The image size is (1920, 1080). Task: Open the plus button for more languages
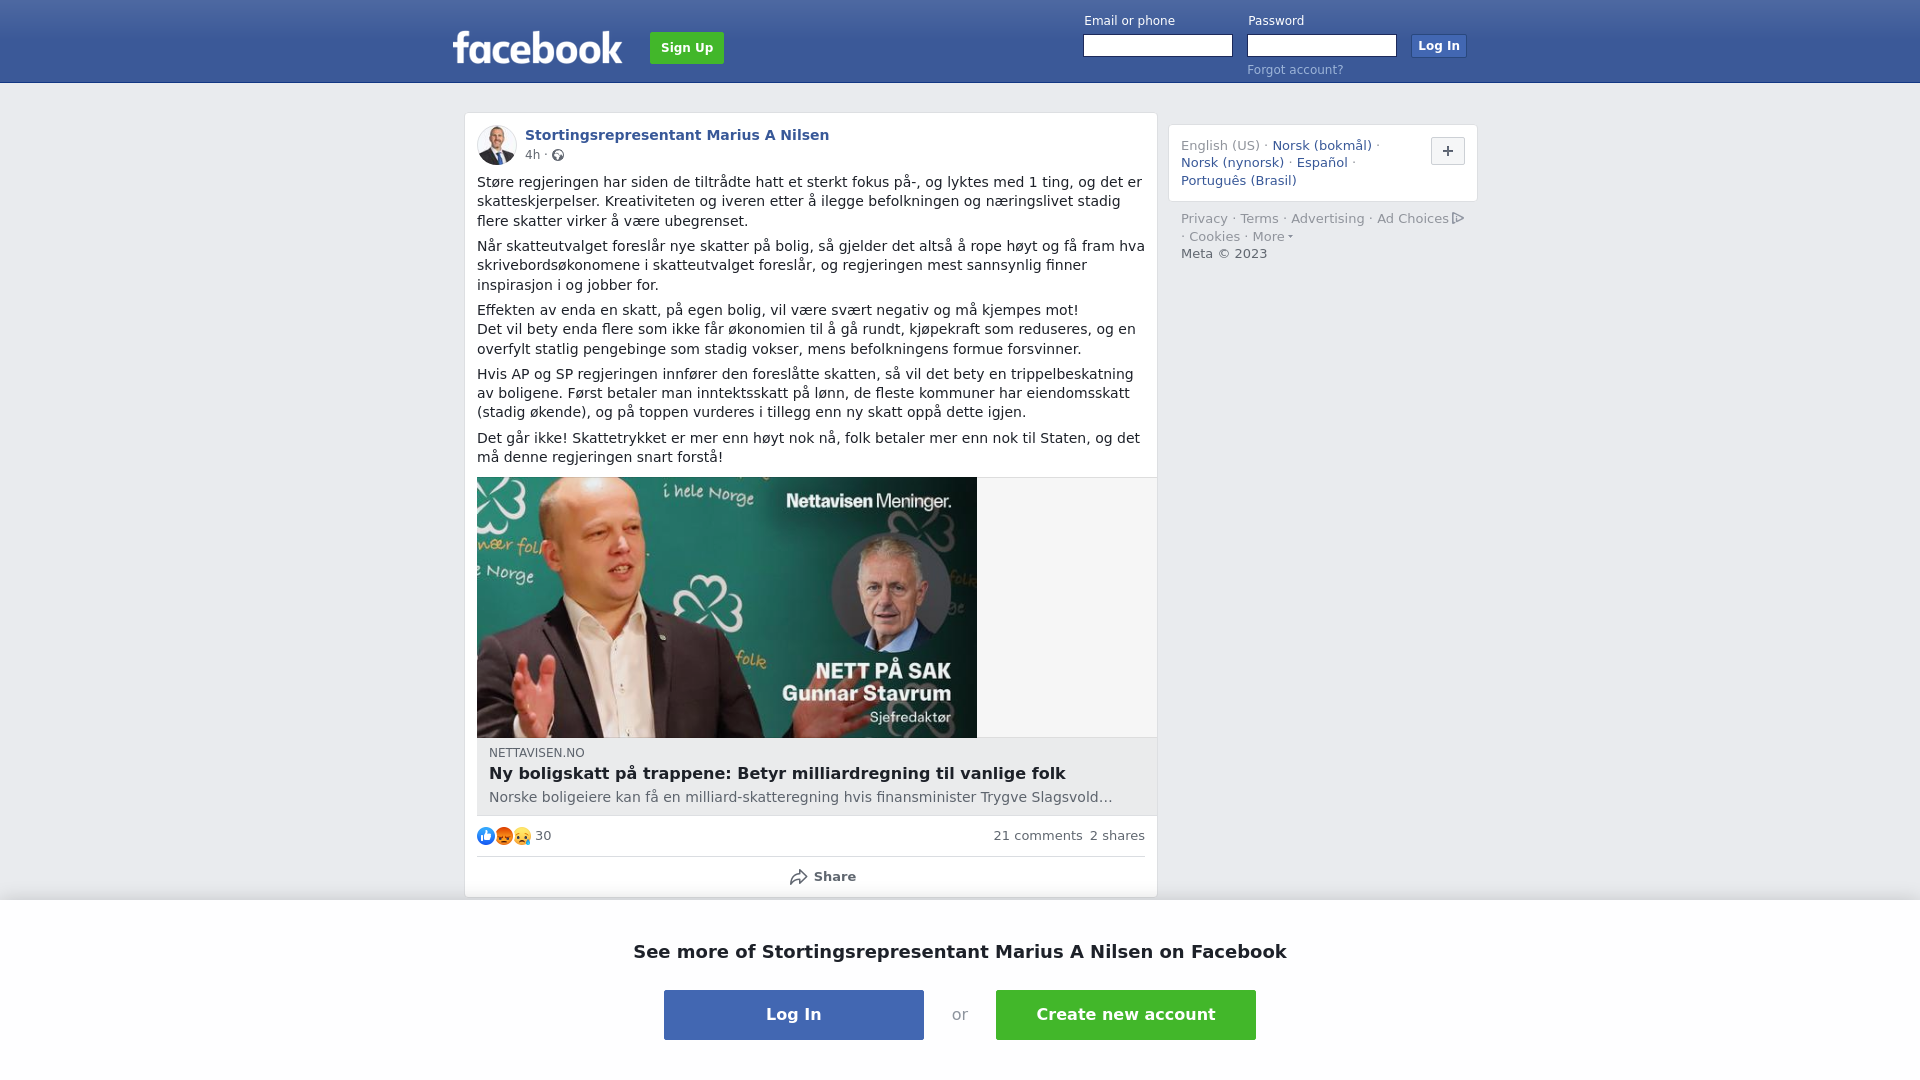[1448, 151]
